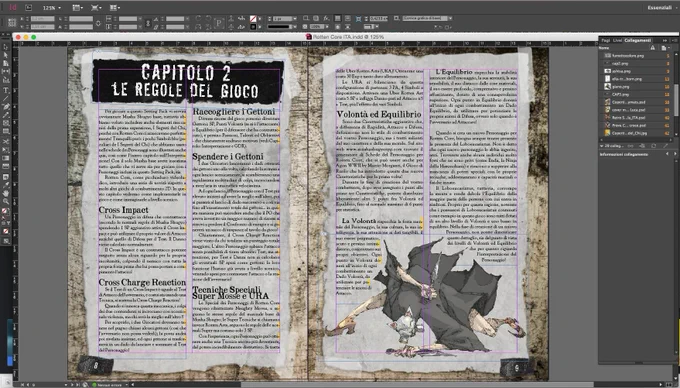Viewport: 680px width, 388px height.
Task: Show next link in Informazioni collegamento
Action: [675, 154]
